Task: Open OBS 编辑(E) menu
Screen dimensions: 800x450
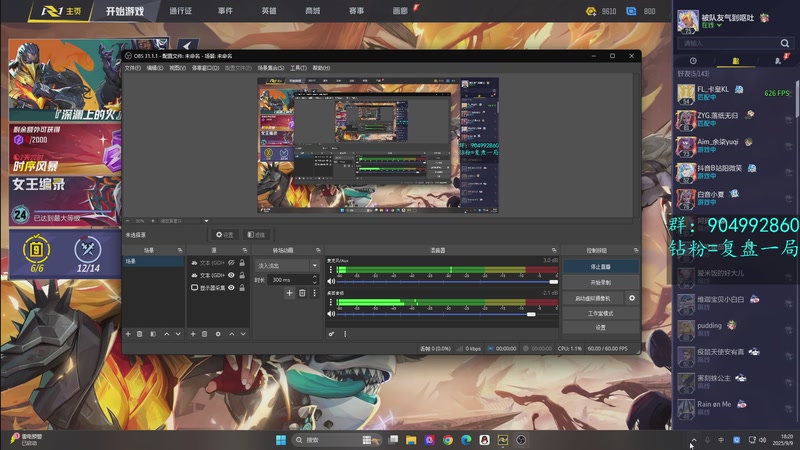Action: (155, 68)
